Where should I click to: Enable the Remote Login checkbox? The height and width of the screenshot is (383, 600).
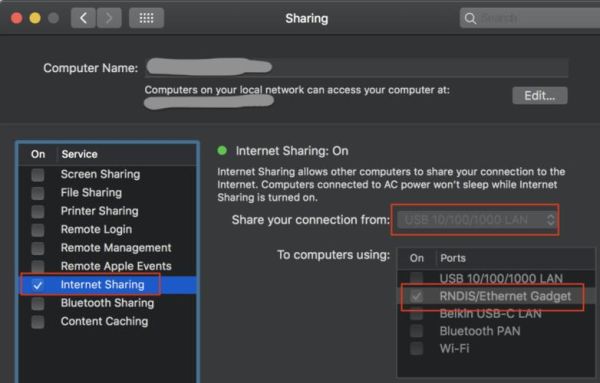[x=38, y=230]
